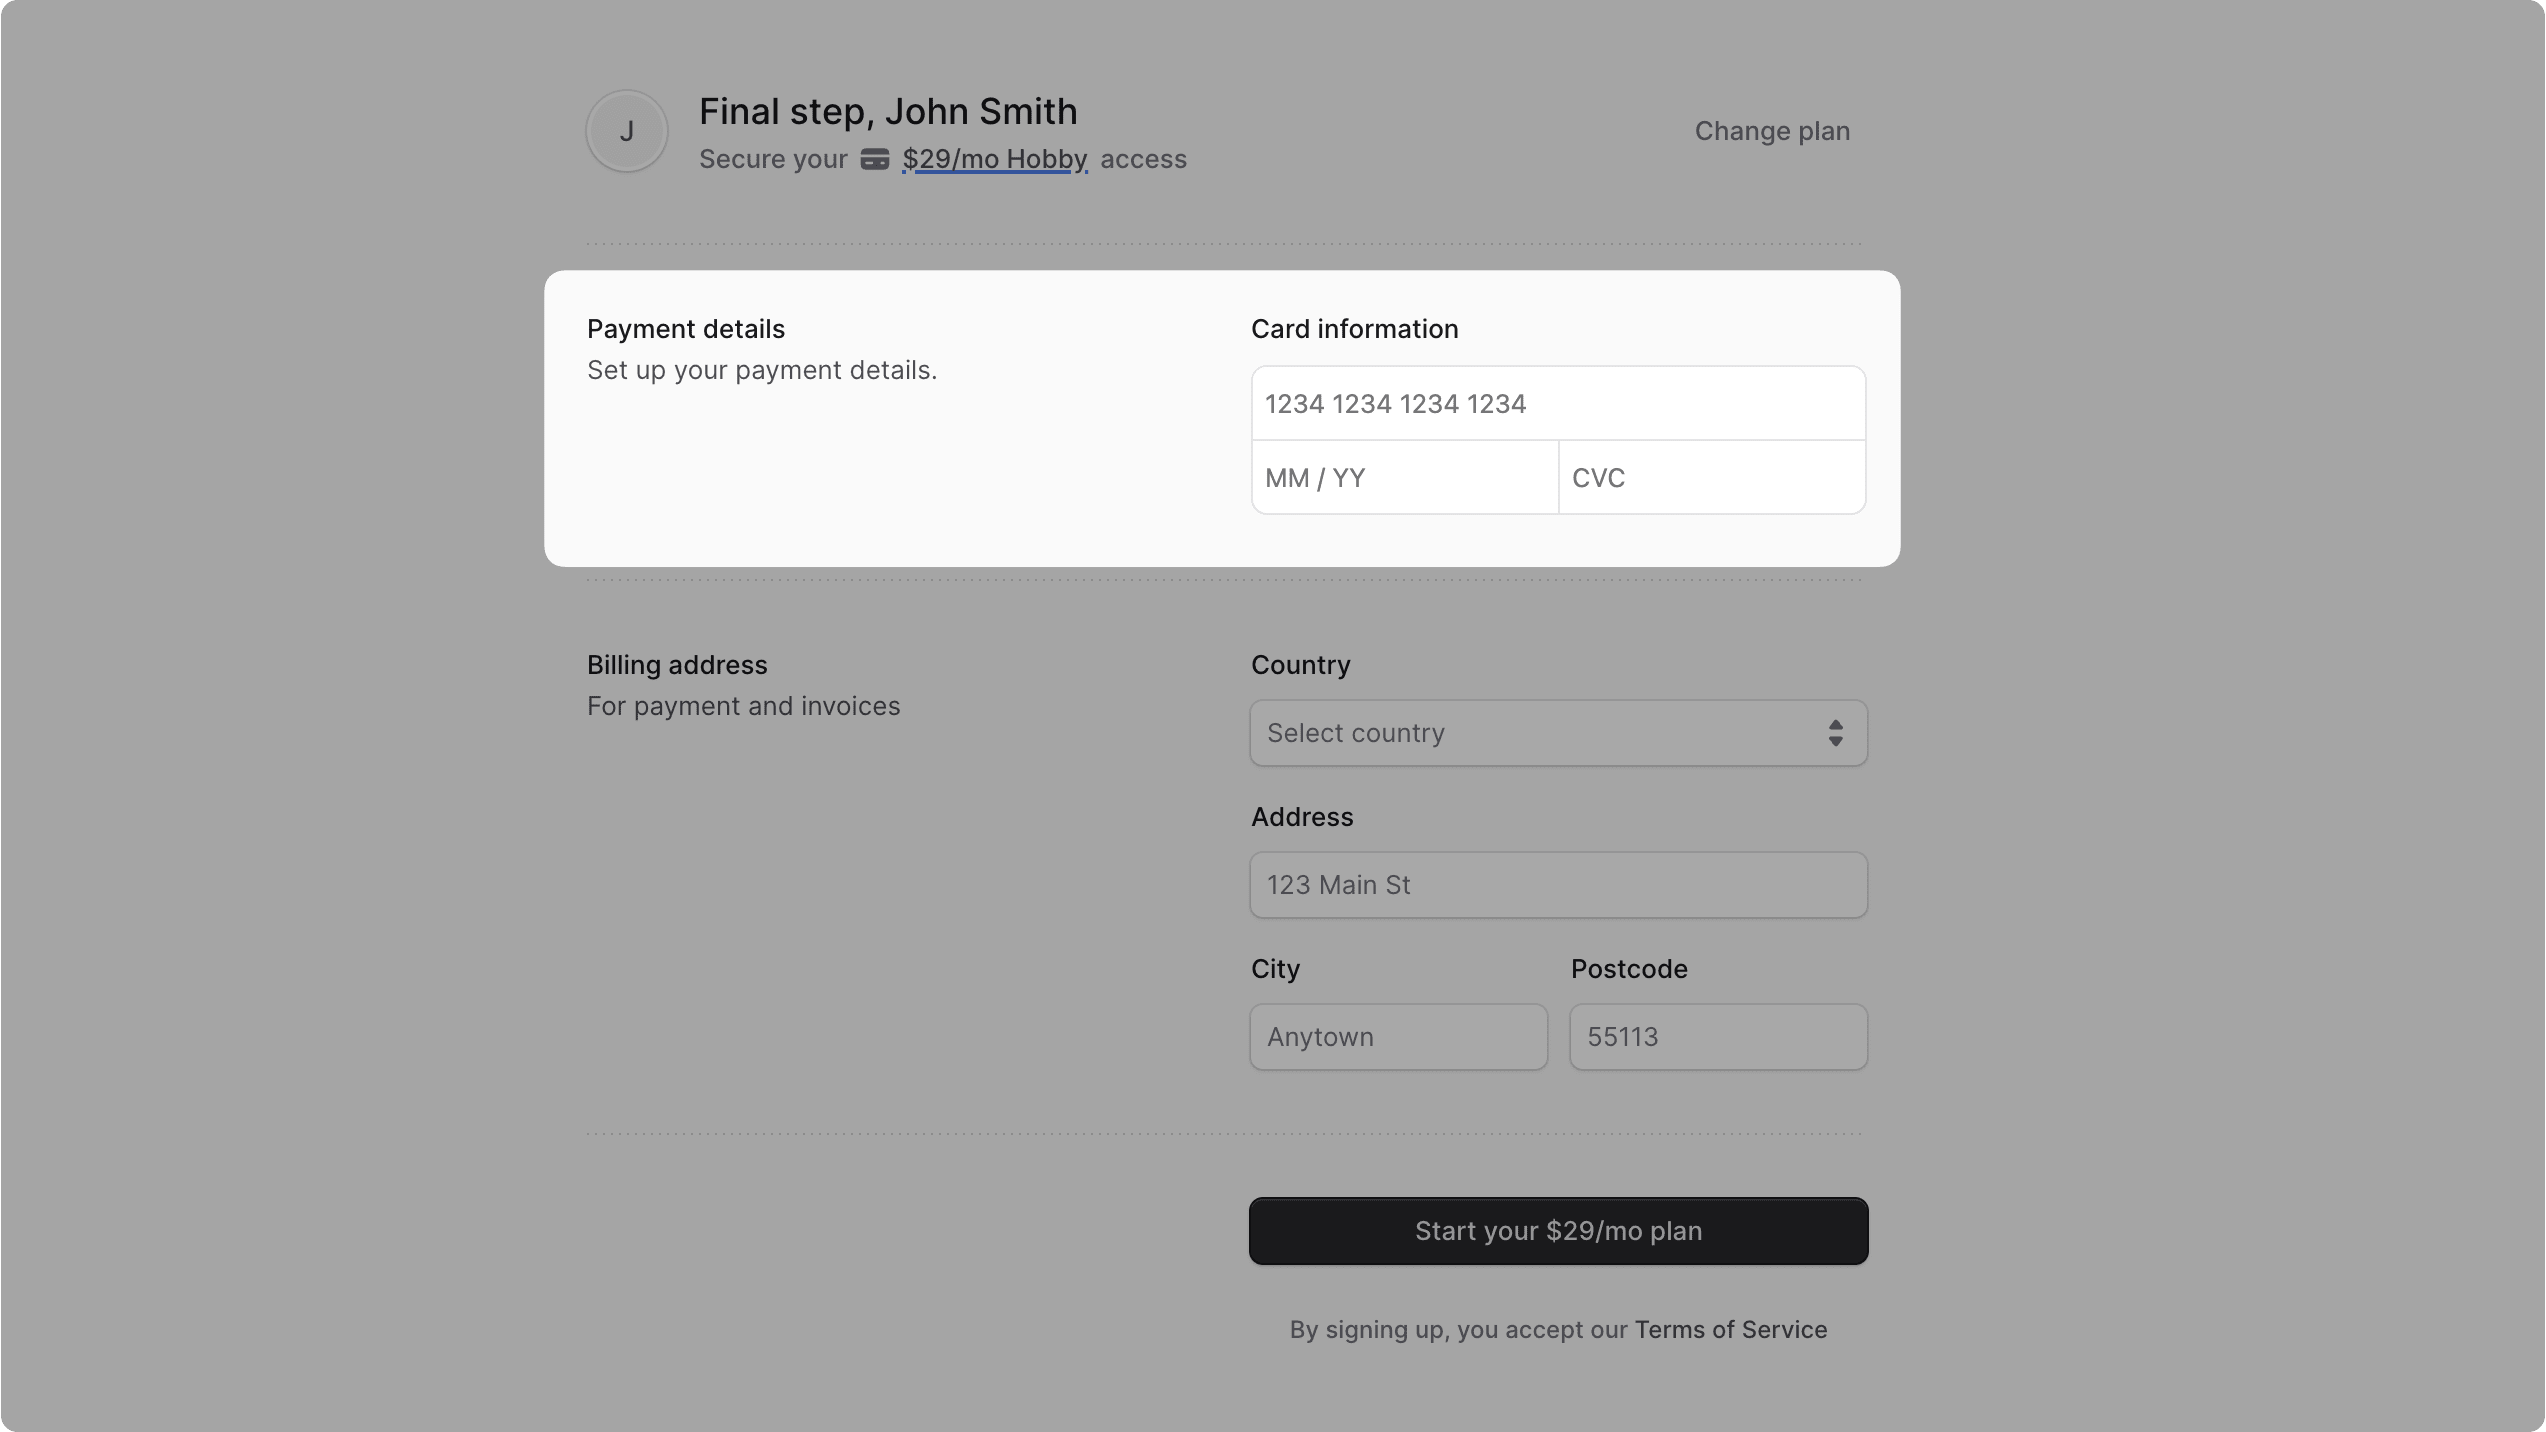Click the credit card icon near plan name
Image resolution: width=2546 pixels, height=1432 pixels.
874,159
